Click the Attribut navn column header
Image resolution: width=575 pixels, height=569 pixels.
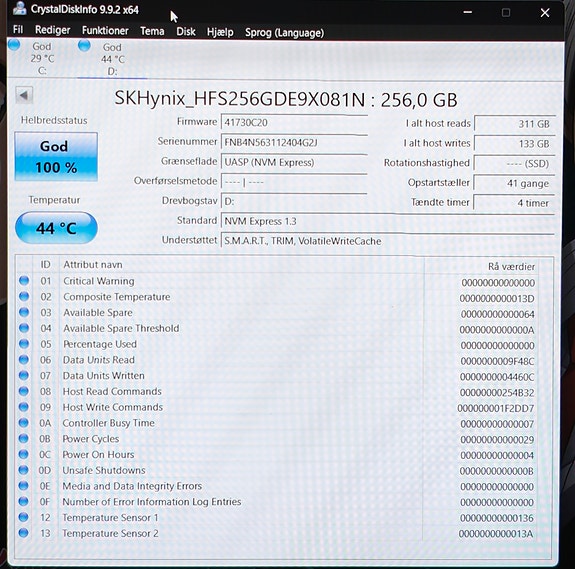pos(93,265)
